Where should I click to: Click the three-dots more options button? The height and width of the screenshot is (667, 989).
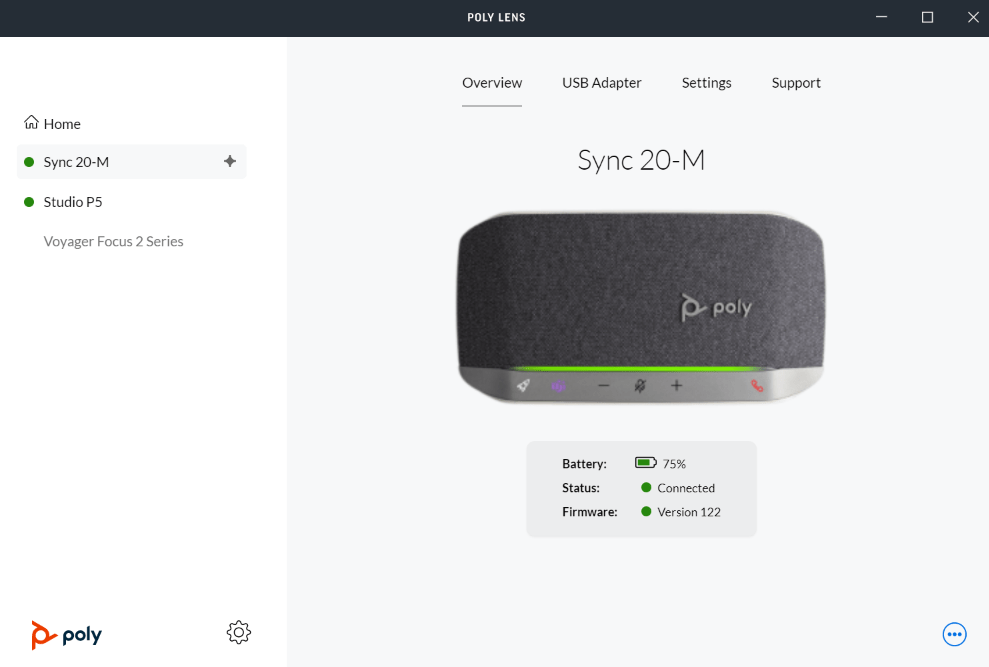[954, 634]
